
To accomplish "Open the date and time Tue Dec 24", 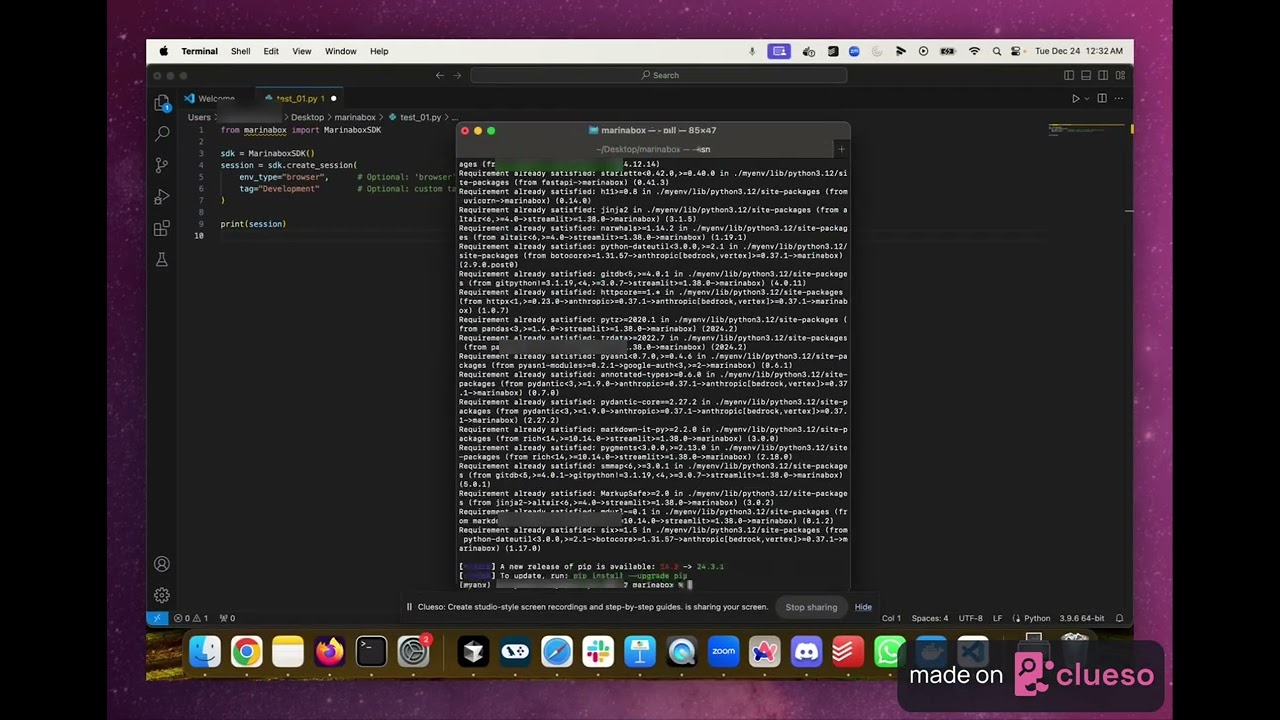I will point(1079,51).
